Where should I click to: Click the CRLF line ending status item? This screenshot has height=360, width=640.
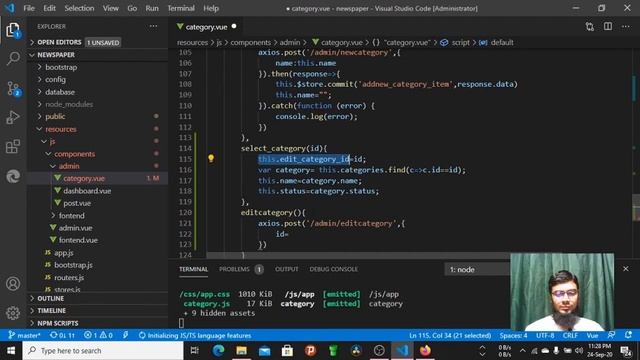(570, 335)
